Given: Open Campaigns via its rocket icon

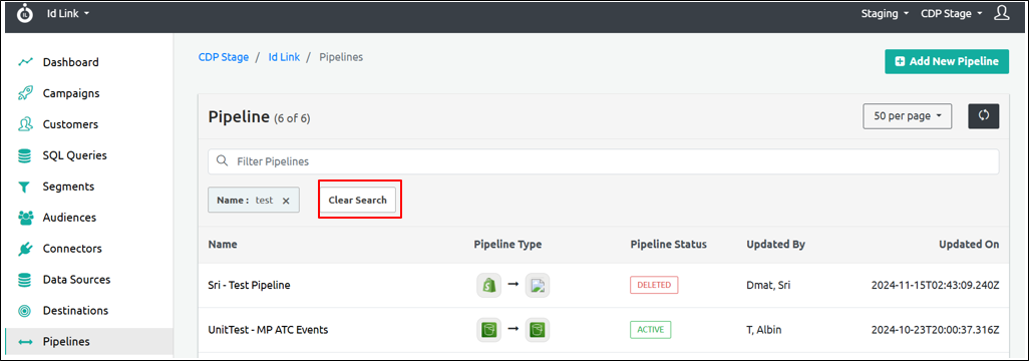Looking at the screenshot, I should 26,93.
